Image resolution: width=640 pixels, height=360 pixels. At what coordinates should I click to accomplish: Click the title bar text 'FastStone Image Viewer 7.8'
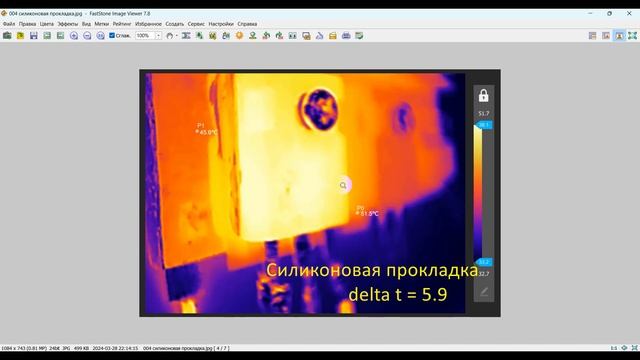pyautogui.click(x=120, y=13)
